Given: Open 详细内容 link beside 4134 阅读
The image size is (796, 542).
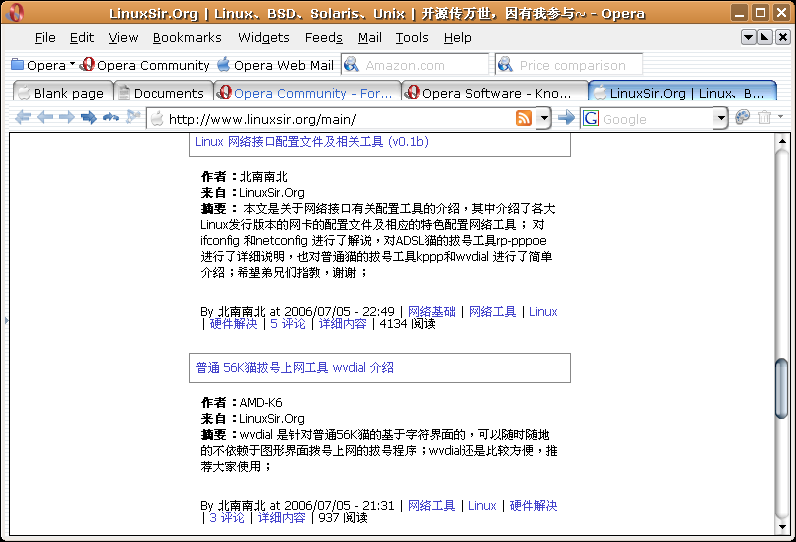Looking at the screenshot, I should (342, 324).
